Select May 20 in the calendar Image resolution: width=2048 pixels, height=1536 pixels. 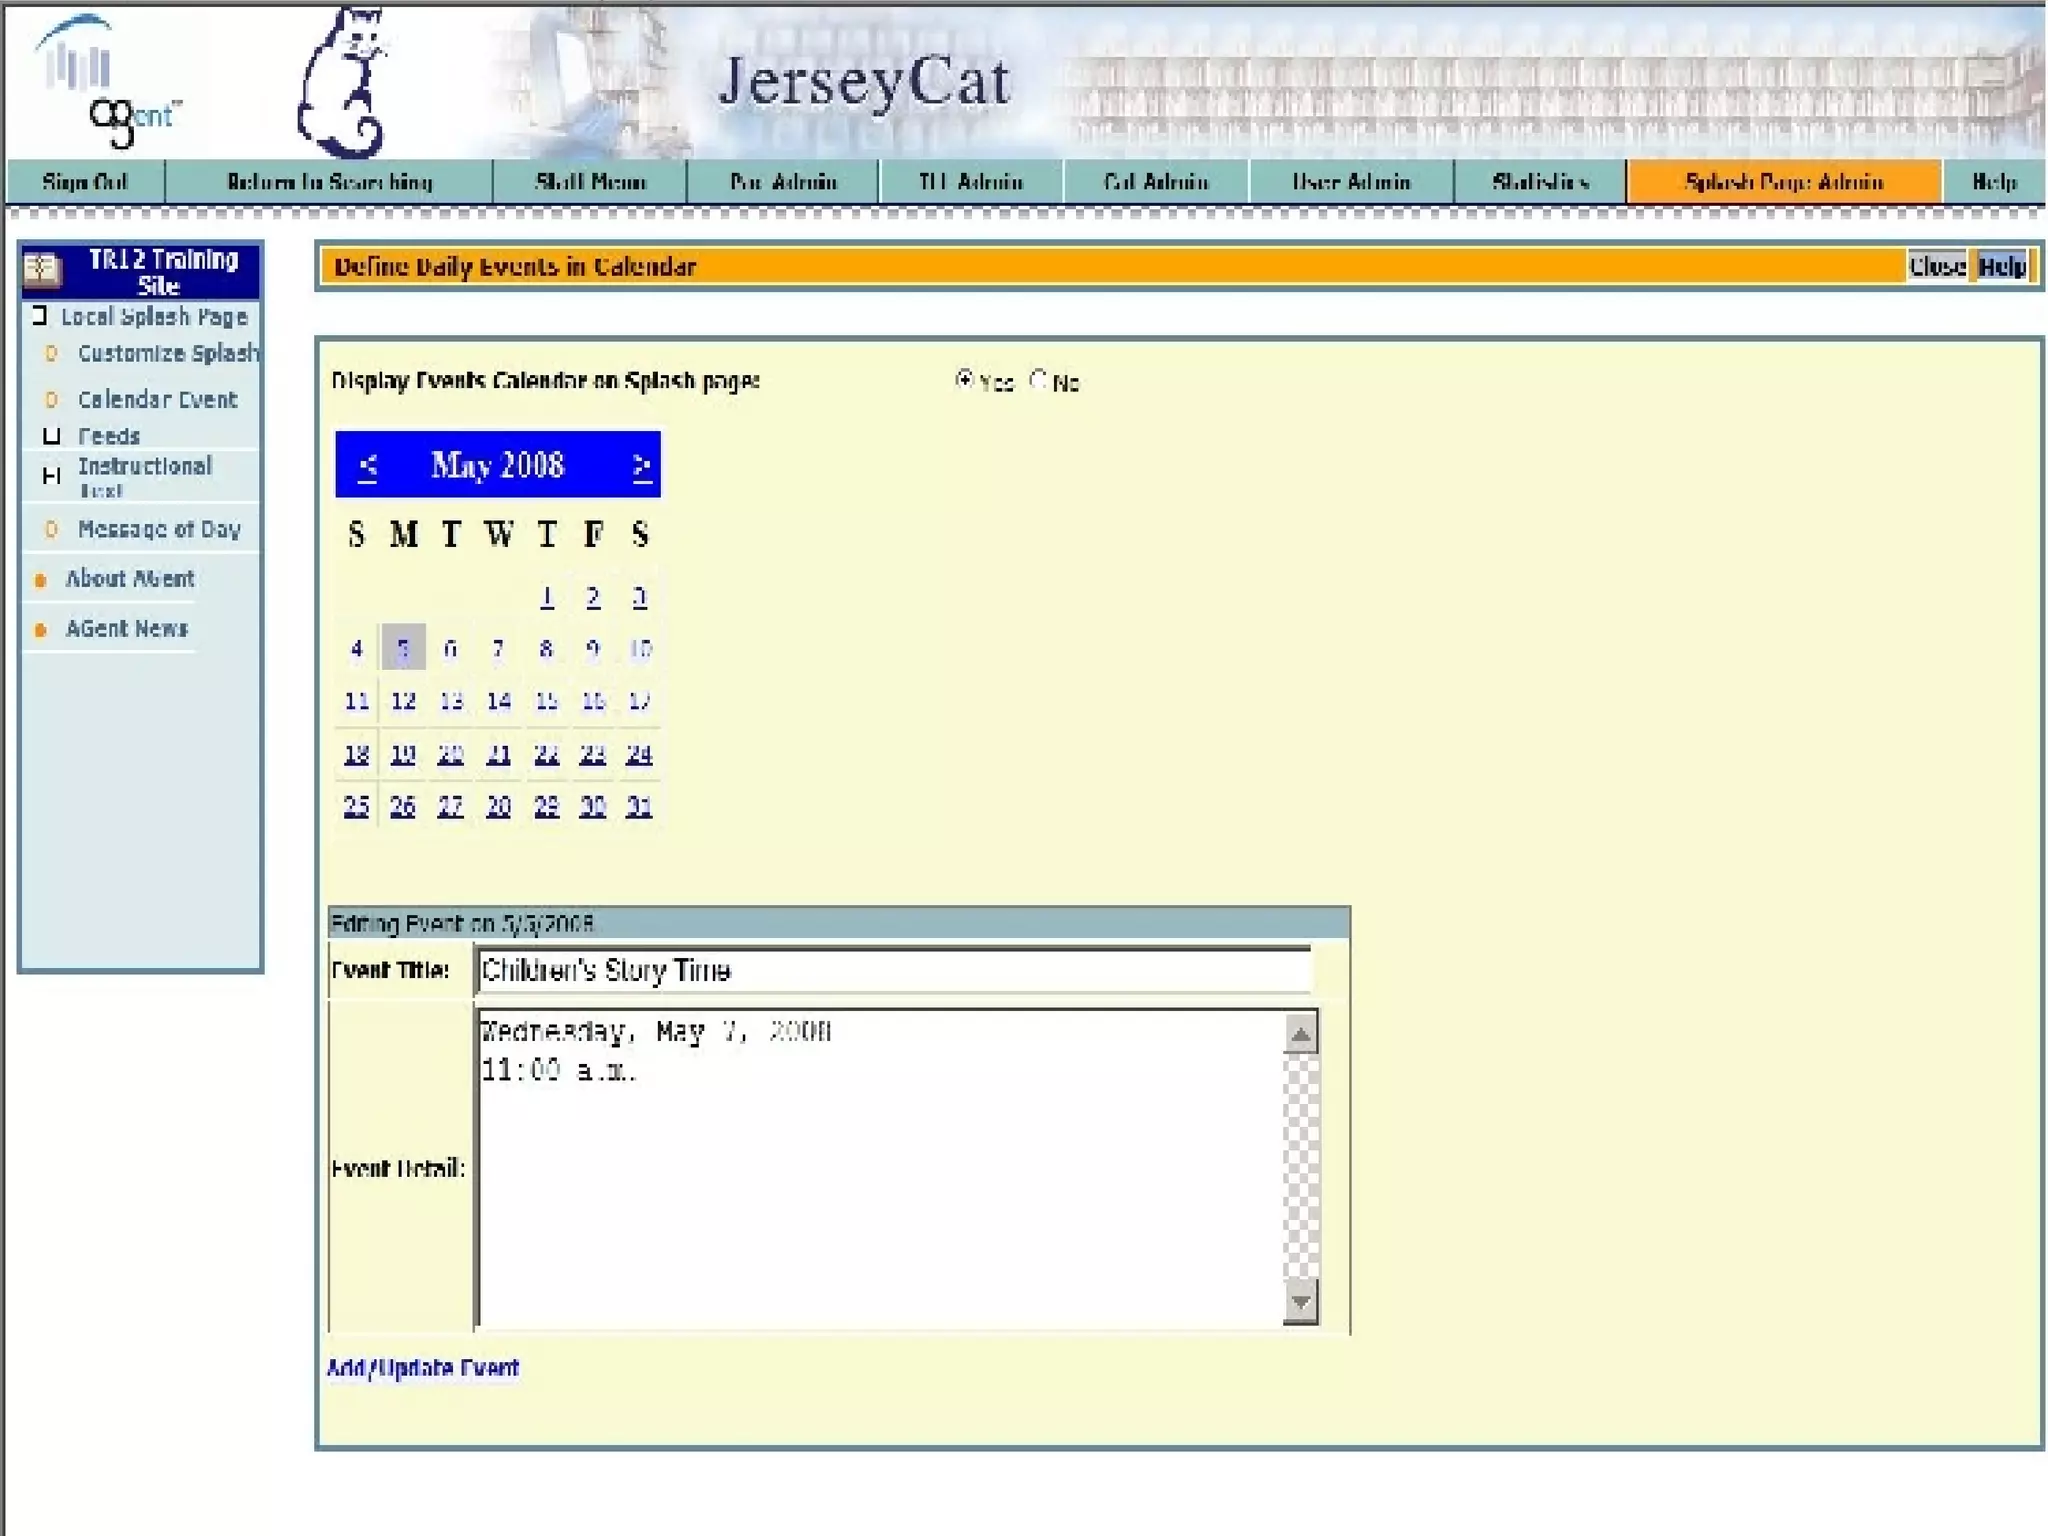451,754
